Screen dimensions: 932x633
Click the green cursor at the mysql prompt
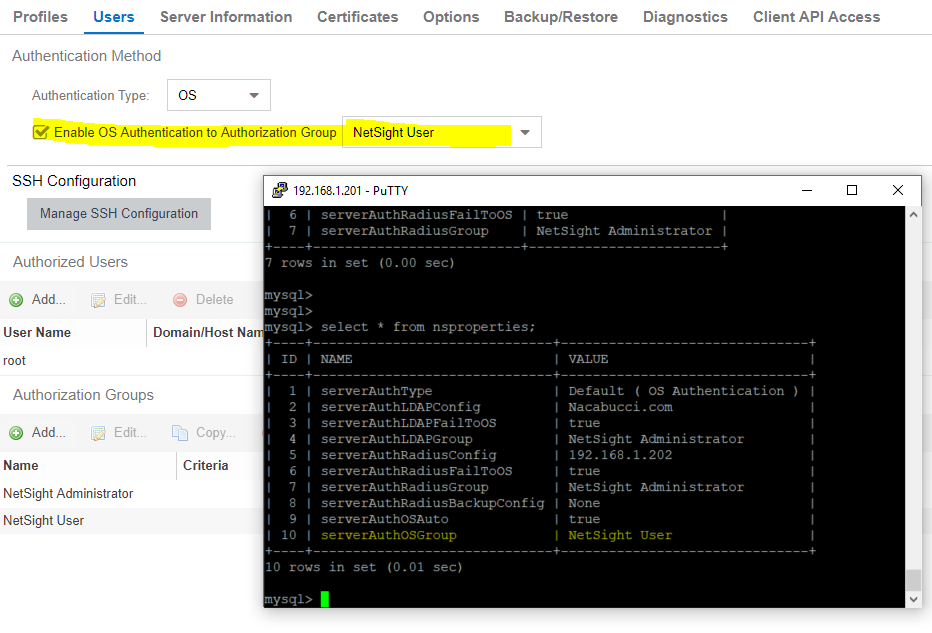[x=325, y=599]
